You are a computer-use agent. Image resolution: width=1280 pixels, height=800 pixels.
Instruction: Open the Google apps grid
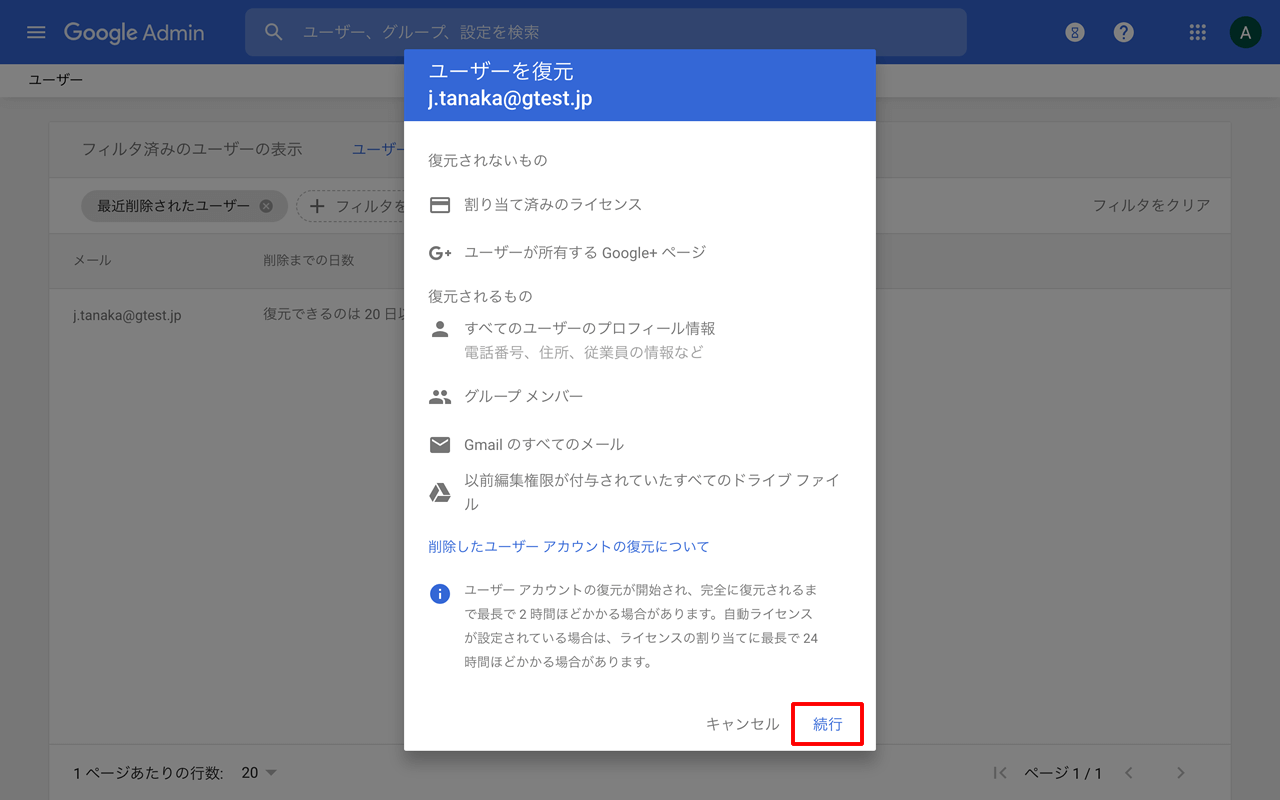click(x=1197, y=32)
